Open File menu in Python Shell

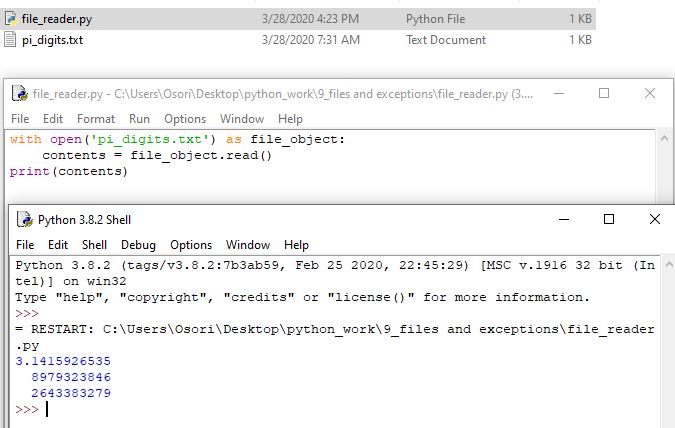[x=25, y=245]
